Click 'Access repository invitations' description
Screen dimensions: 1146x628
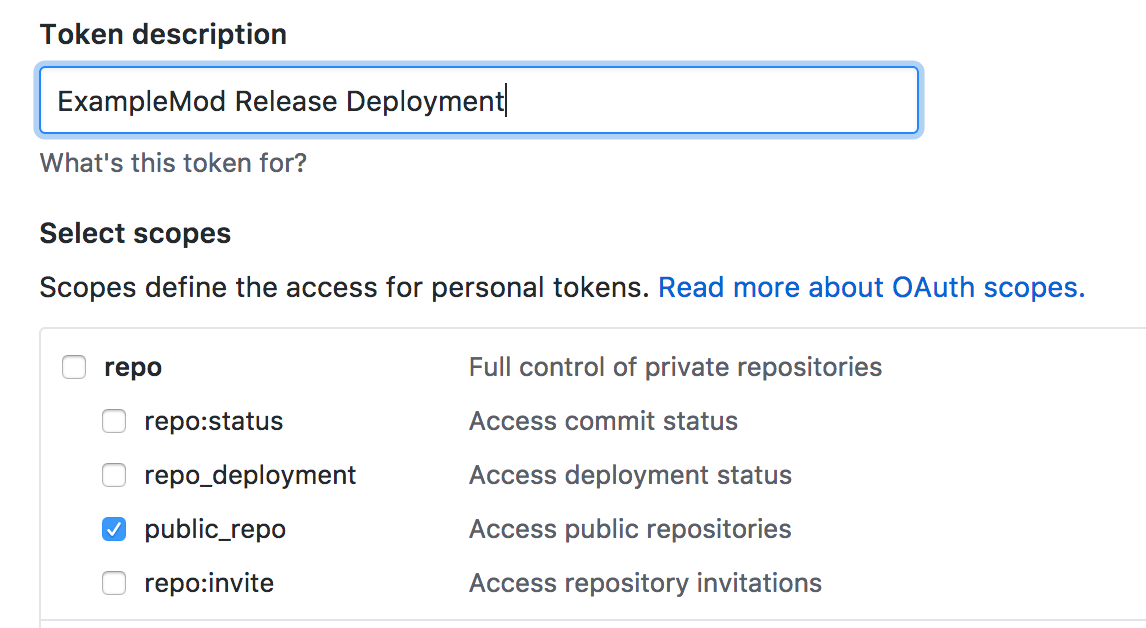tap(645, 583)
